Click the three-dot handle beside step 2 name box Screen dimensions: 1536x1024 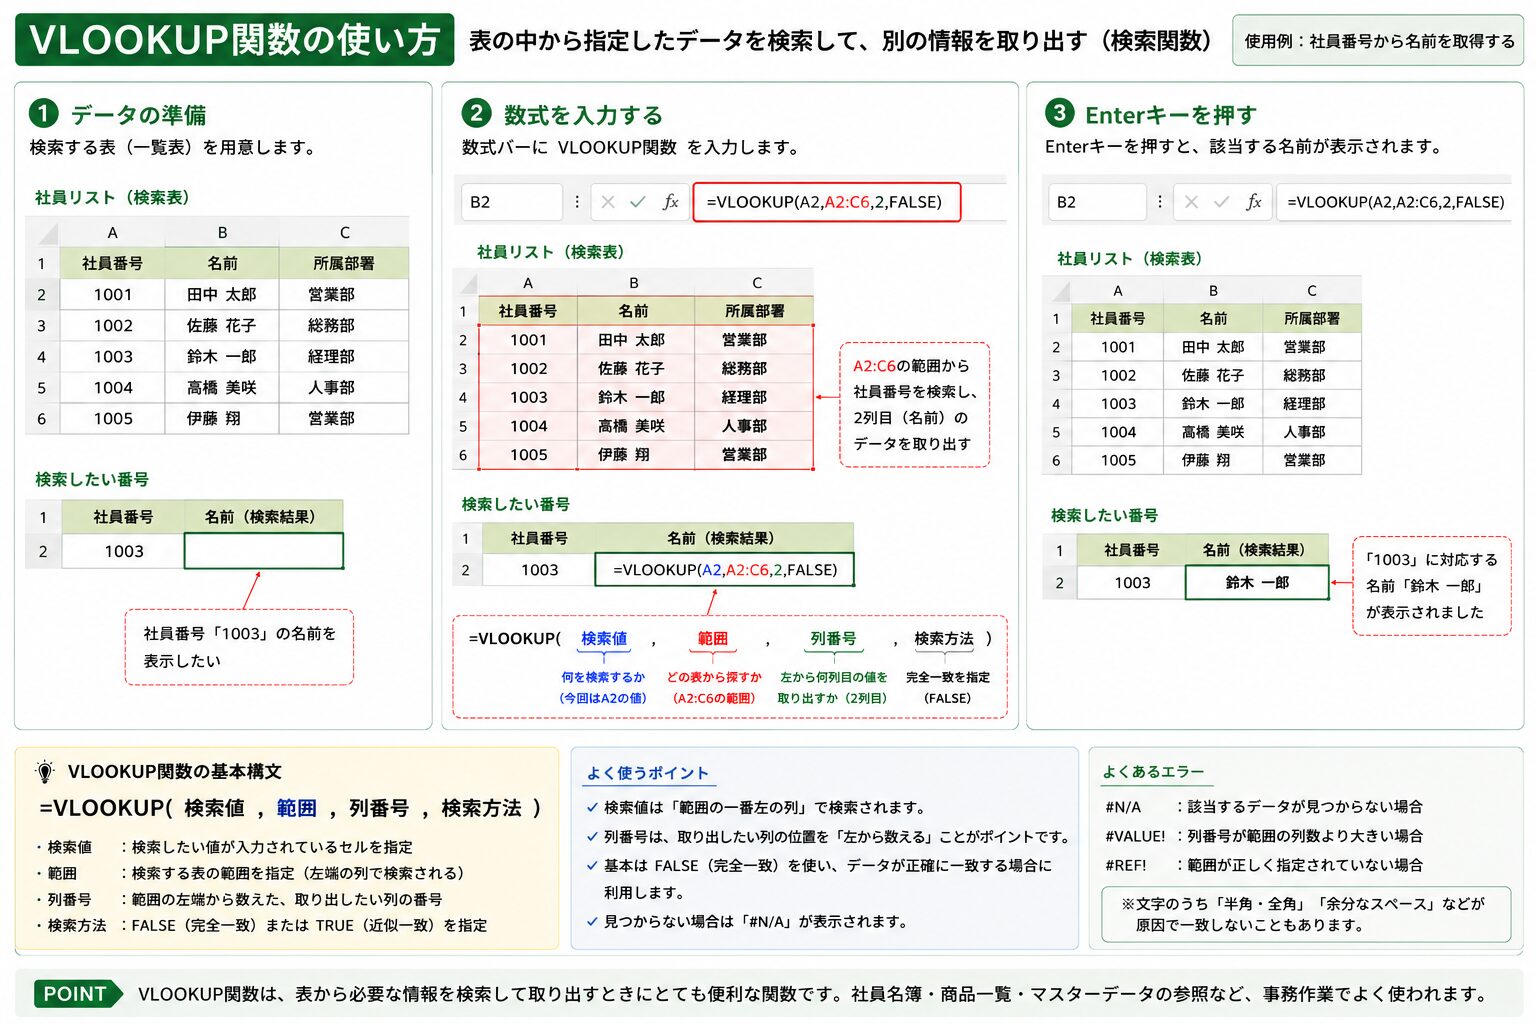tap(577, 202)
